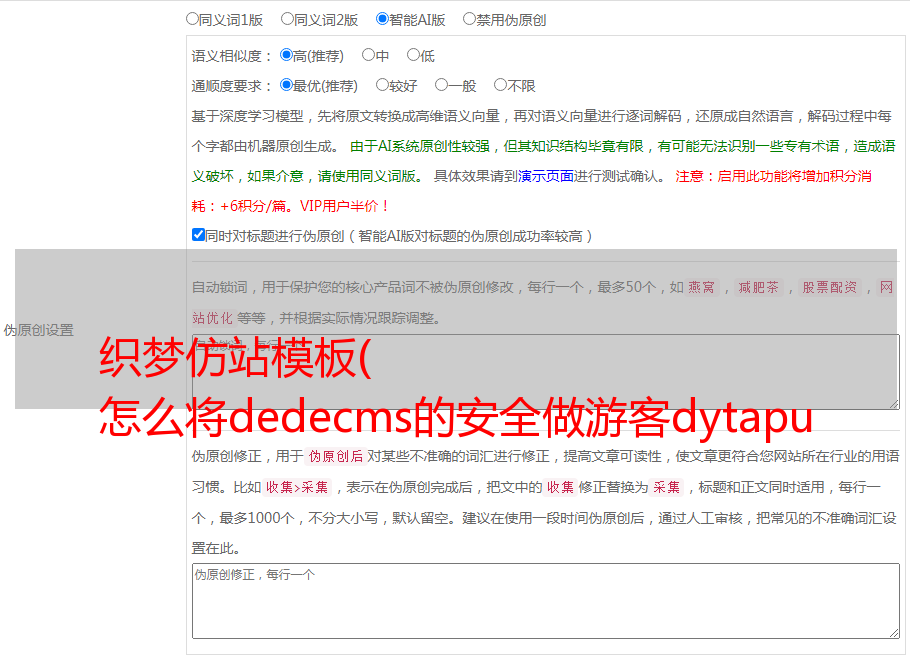Viewport: 911px width, 658px height.
Task: Click resize handle of 伪原创修正 textarea
Action: pos(894,633)
